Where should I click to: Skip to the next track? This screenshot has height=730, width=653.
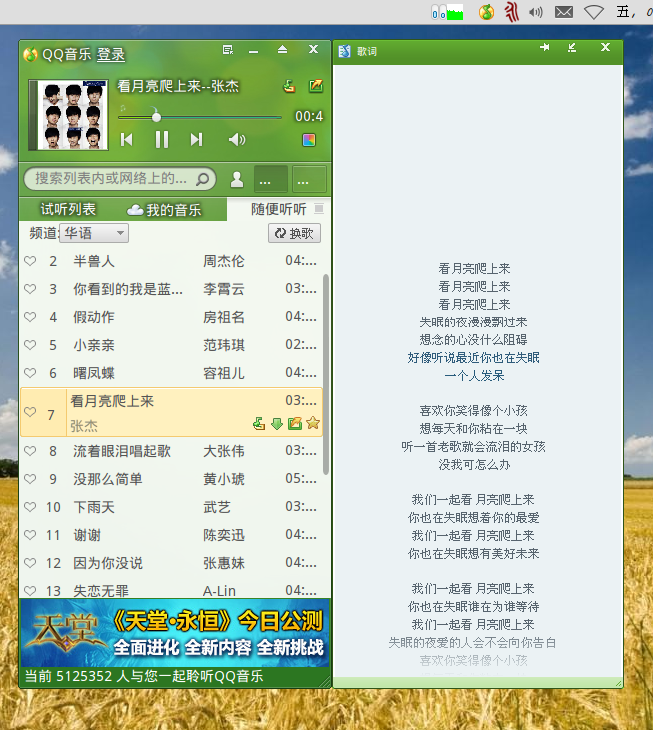click(196, 139)
